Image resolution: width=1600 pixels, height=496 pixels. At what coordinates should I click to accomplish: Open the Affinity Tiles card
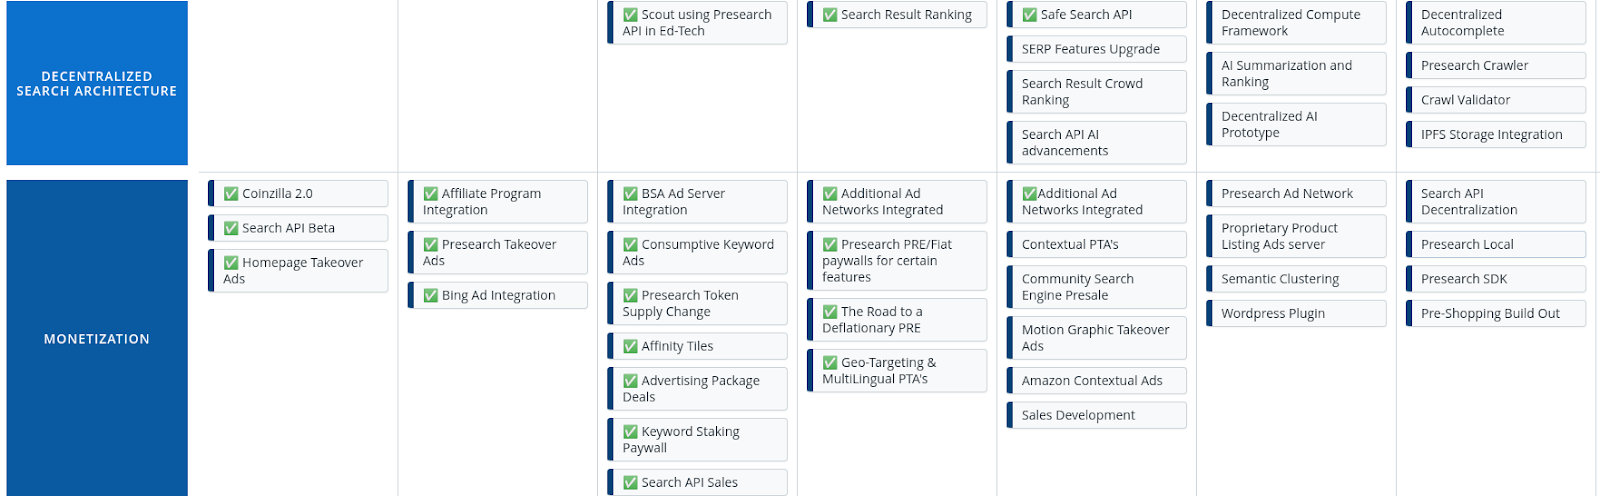[698, 346]
